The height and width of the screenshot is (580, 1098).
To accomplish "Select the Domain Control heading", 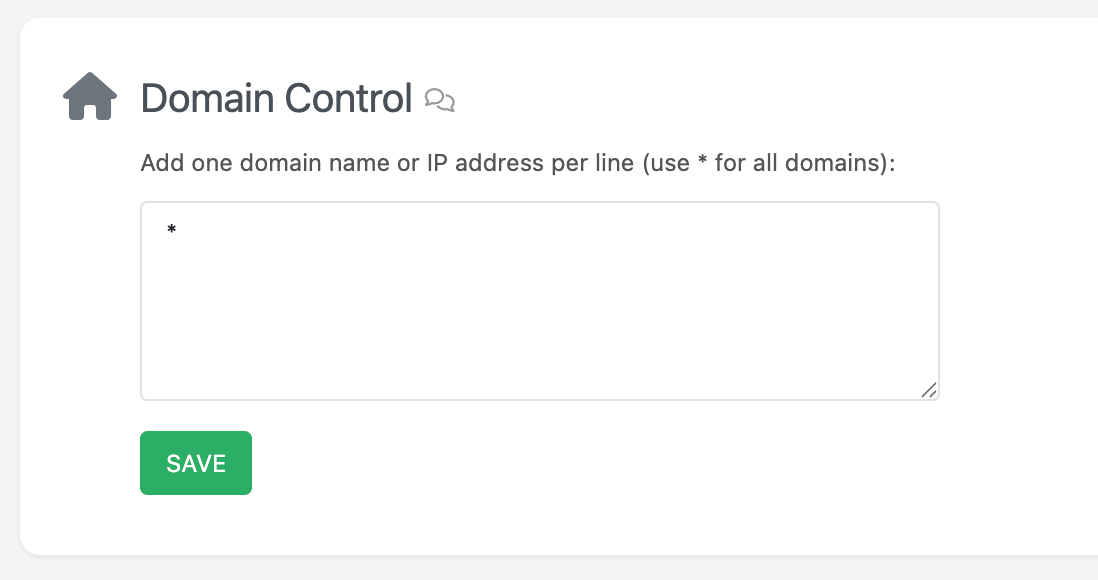I will coord(276,98).
